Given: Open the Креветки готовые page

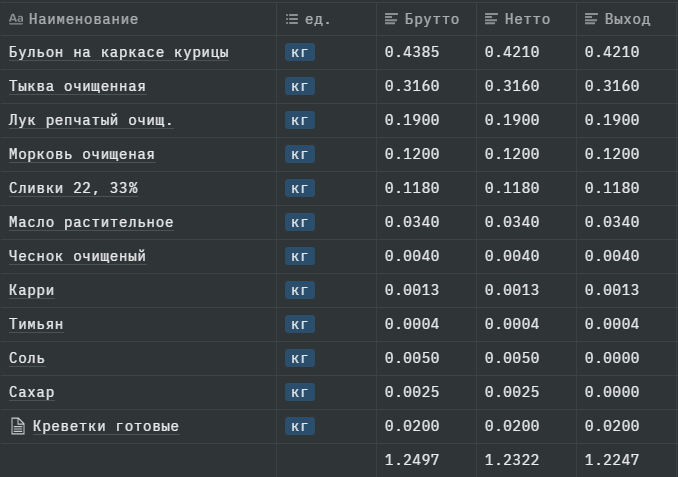Looking at the screenshot, I should (x=106, y=426).
